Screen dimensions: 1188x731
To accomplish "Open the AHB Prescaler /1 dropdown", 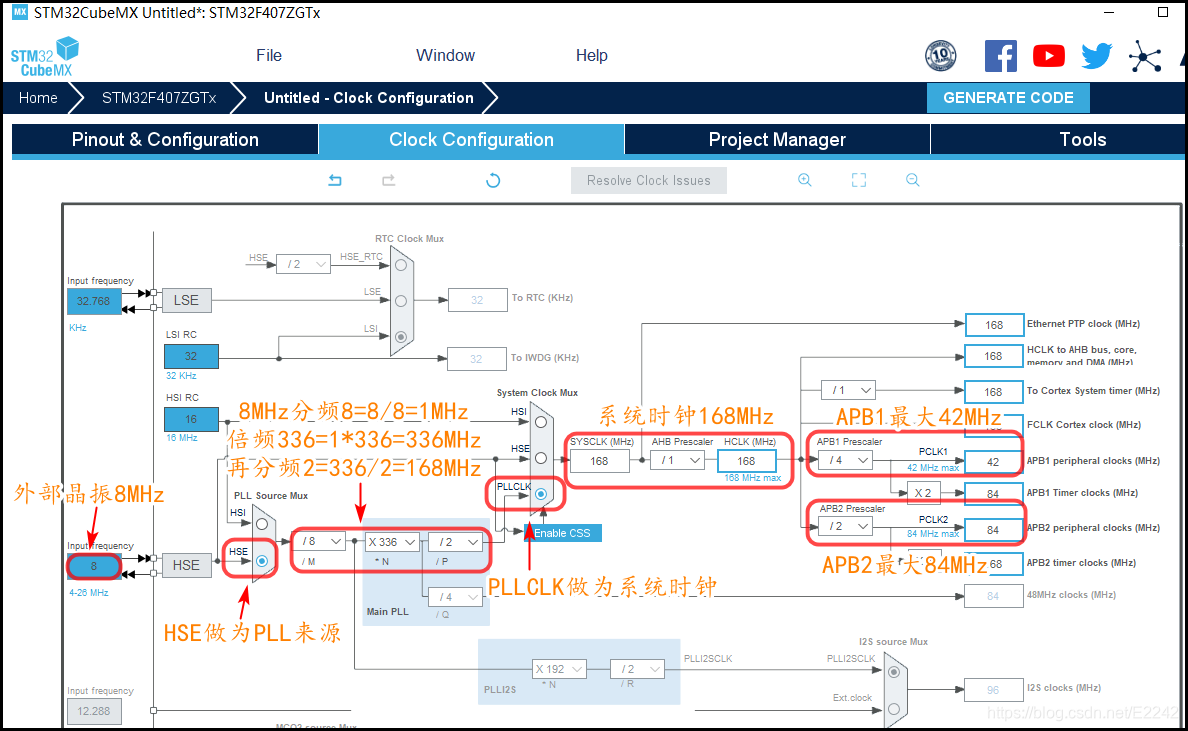I will coord(678,460).
